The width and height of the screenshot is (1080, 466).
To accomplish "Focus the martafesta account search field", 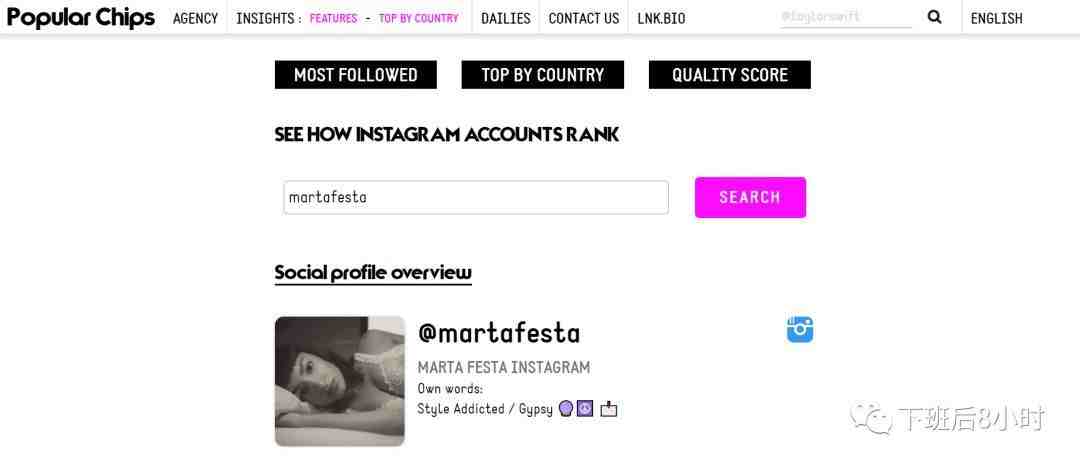I will [476, 197].
